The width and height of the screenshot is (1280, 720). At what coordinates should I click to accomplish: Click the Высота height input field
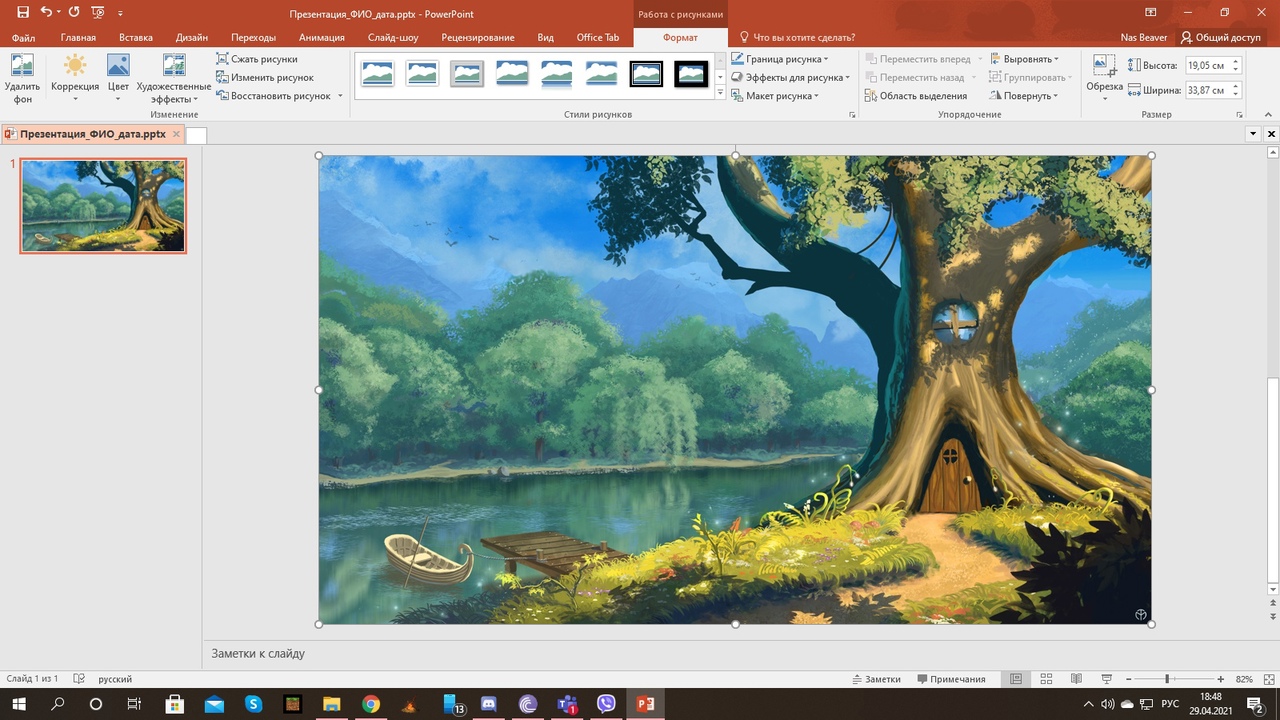tap(1207, 65)
